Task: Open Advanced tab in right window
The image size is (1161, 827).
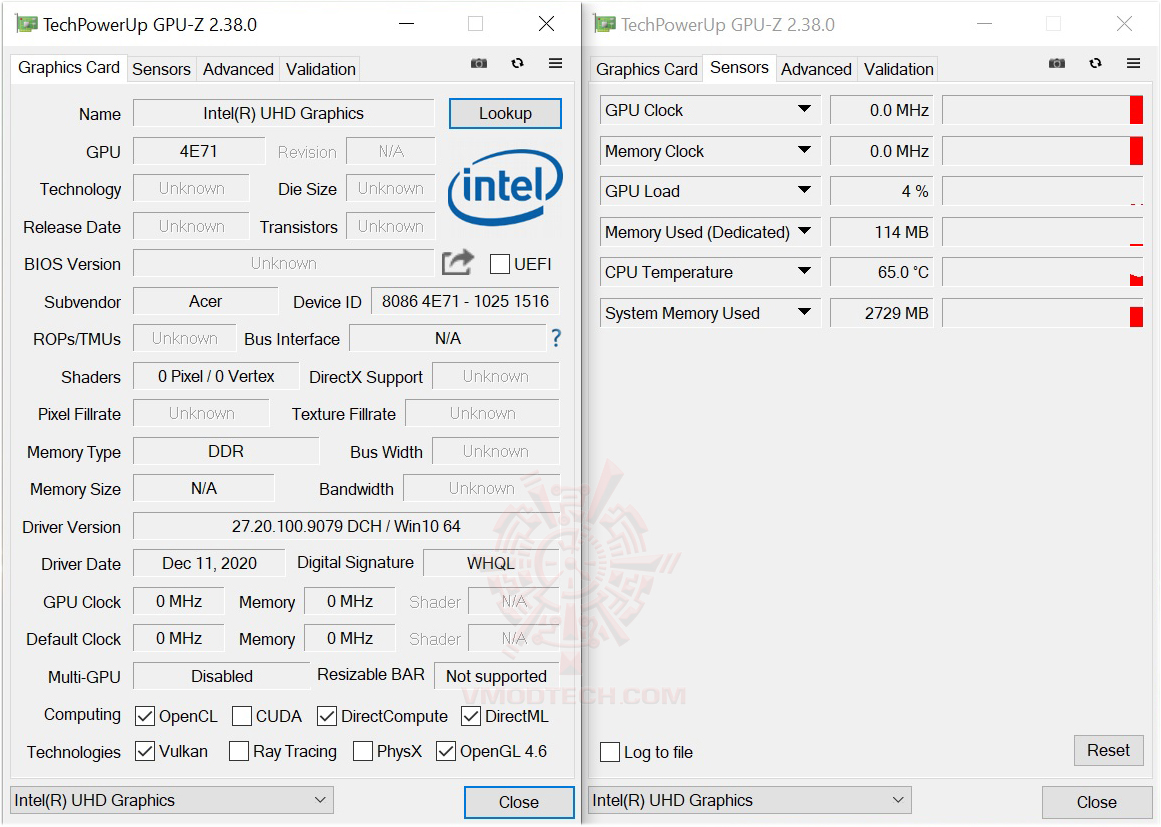Action: coord(816,69)
